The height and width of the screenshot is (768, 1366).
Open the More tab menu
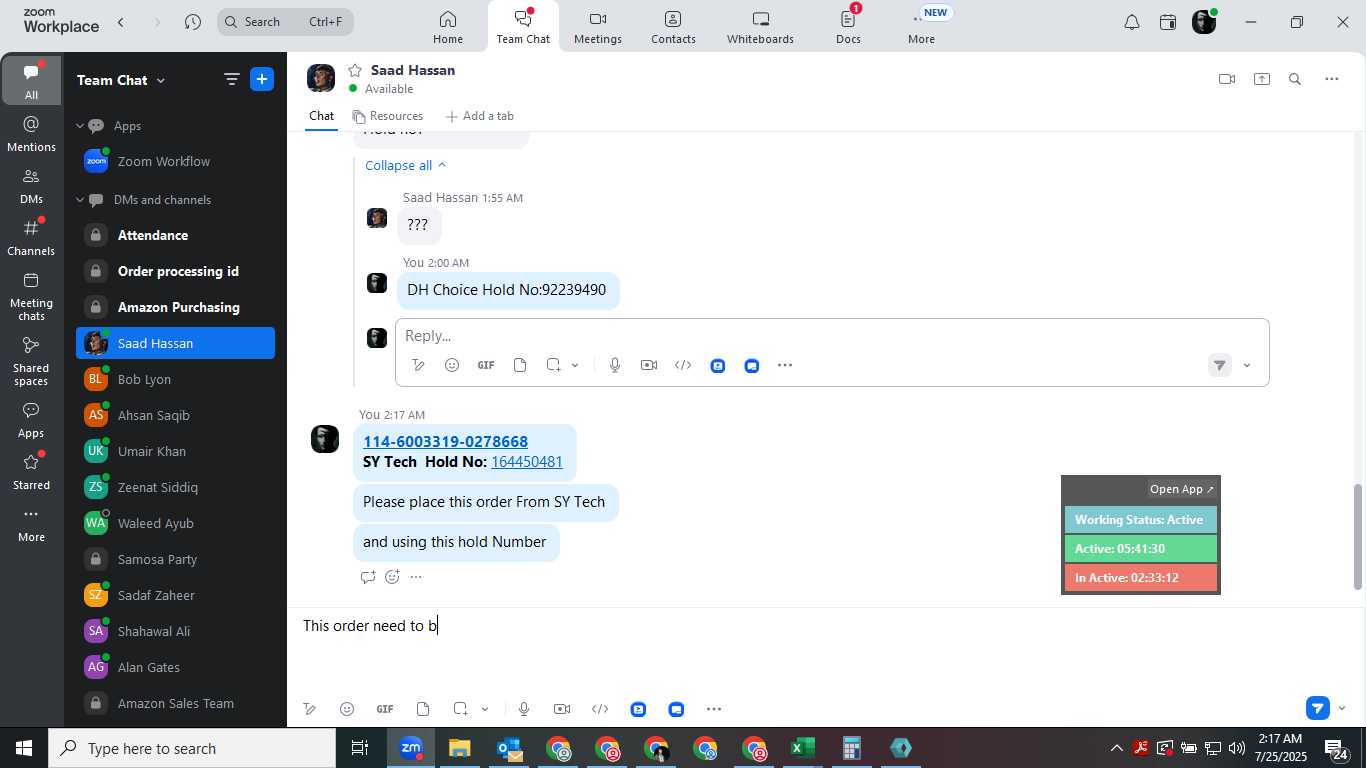[921, 27]
